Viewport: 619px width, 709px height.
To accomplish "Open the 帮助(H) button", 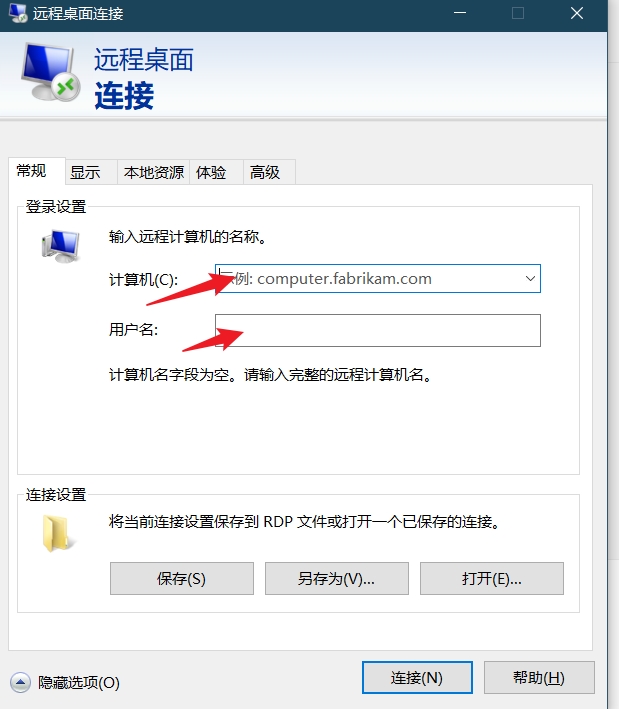I will tap(539, 677).
